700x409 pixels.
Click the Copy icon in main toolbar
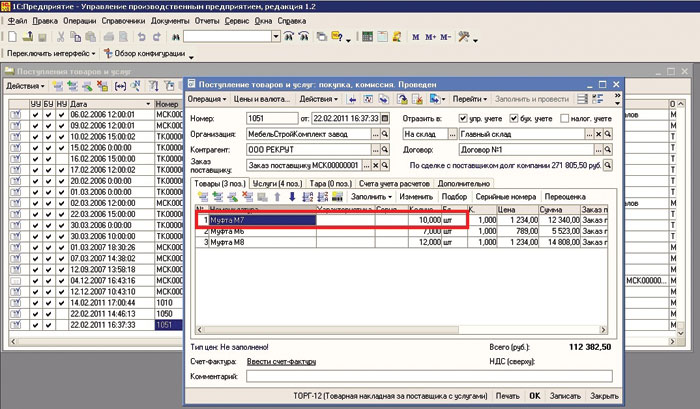click(x=76, y=37)
